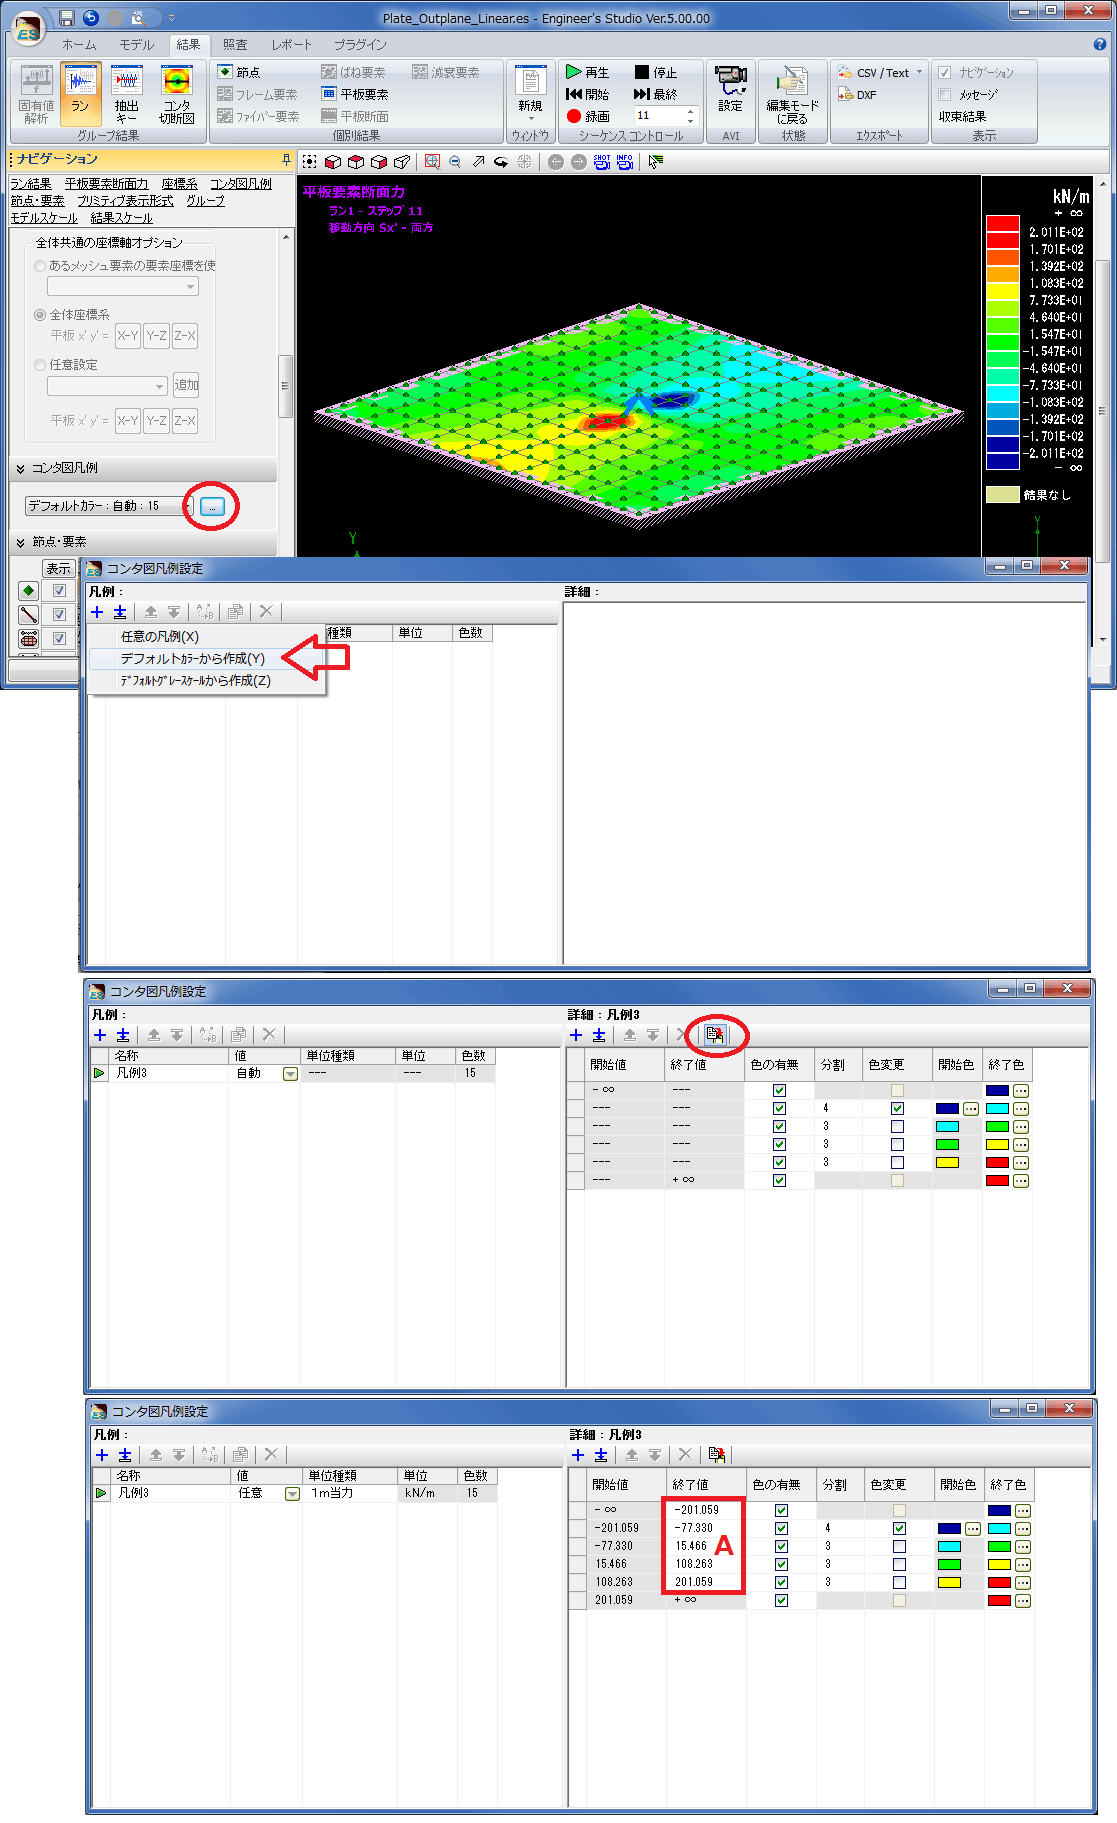This screenshot has height=1823, width=1117.
Task: Open the 新規 window dropdown arrow
Action: [531, 119]
